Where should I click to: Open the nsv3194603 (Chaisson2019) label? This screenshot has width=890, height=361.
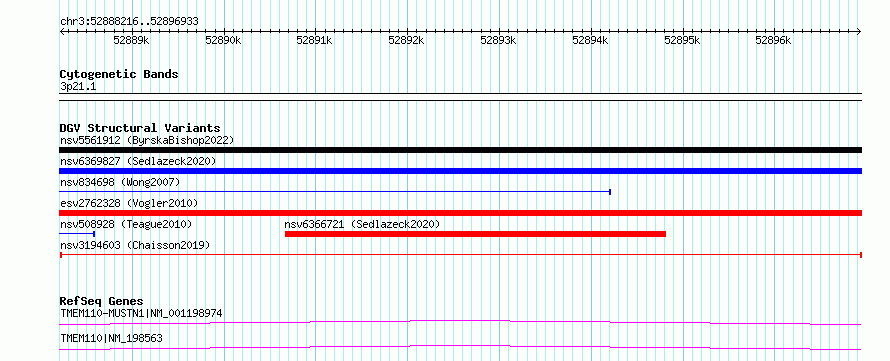tap(135, 245)
